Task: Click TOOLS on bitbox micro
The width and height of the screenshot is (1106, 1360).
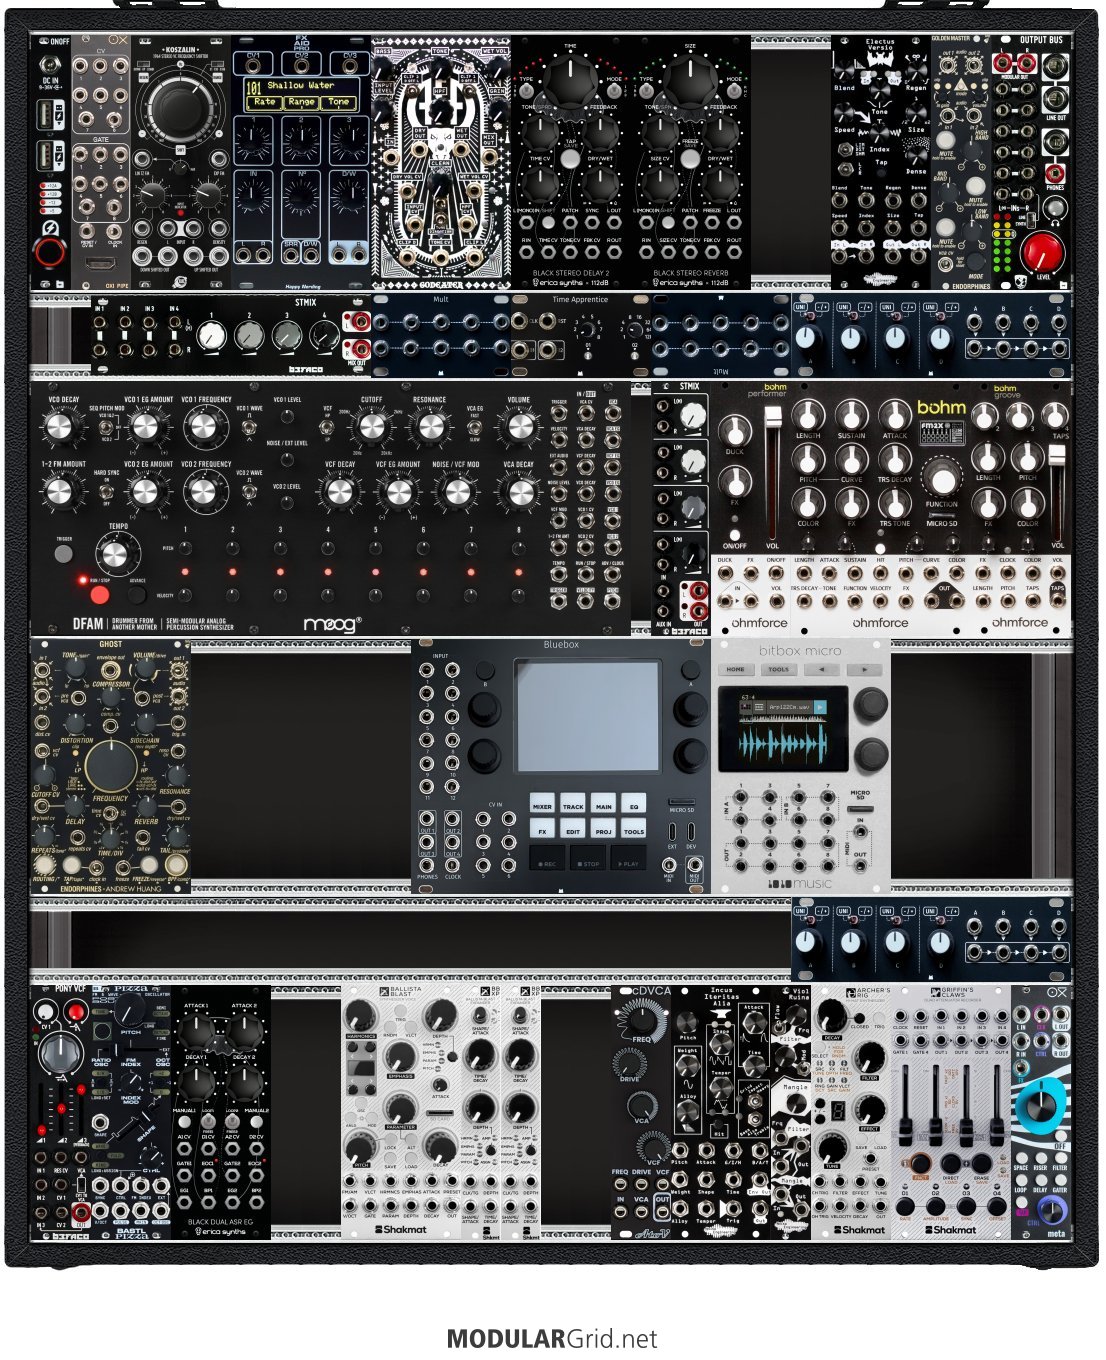Action: click(x=778, y=669)
